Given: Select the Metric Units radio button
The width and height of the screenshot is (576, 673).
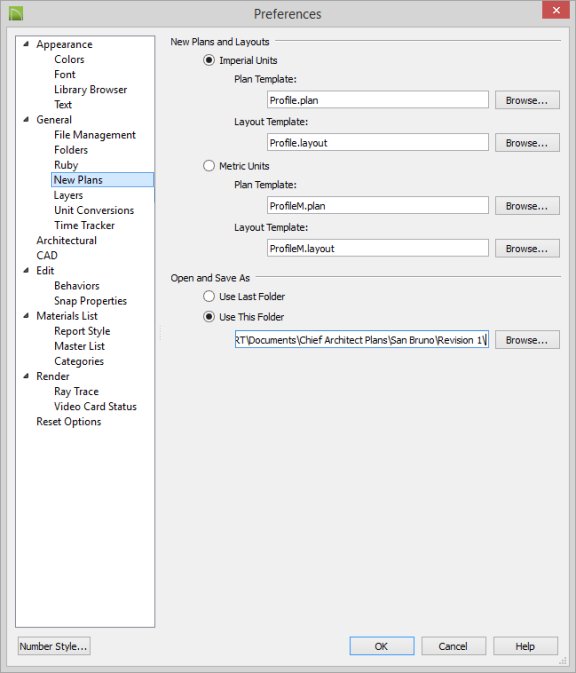Looking at the screenshot, I should (x=209, y=166).
